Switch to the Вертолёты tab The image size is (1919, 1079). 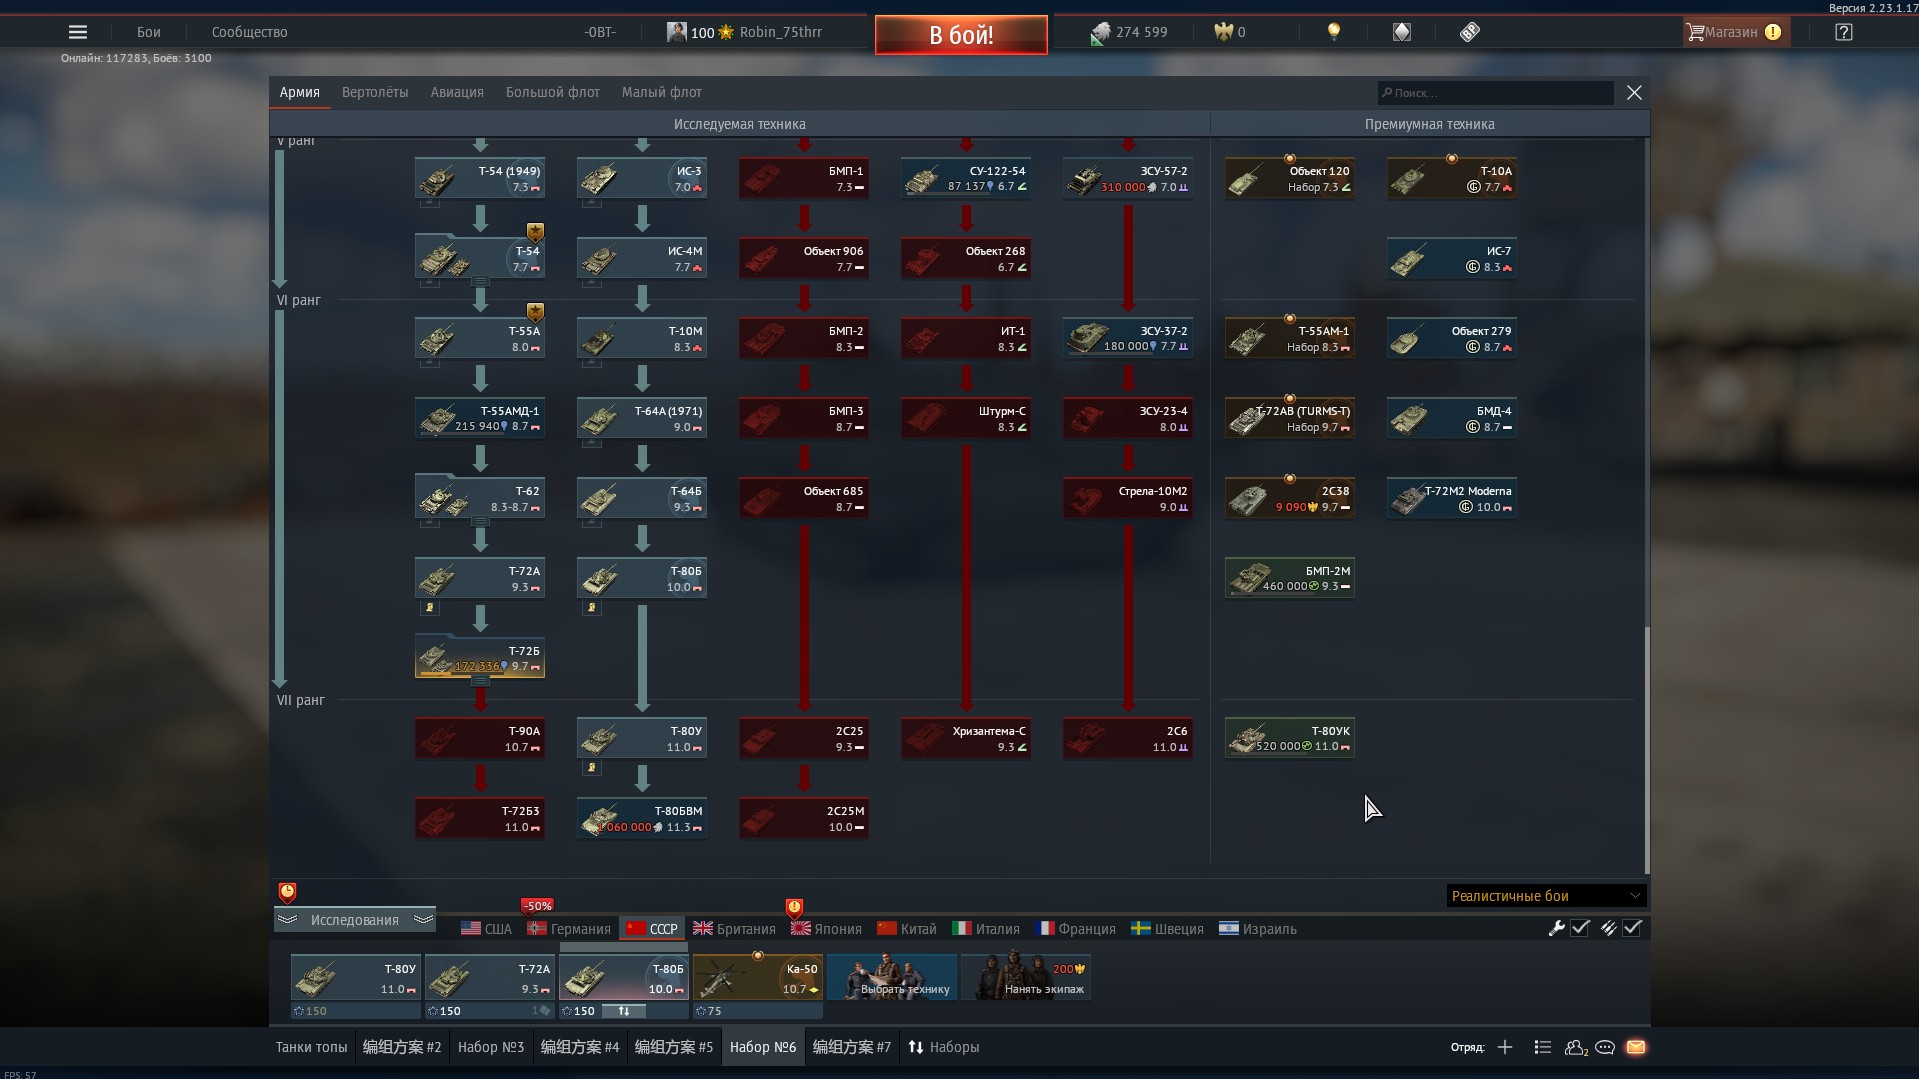click(375, 92)
